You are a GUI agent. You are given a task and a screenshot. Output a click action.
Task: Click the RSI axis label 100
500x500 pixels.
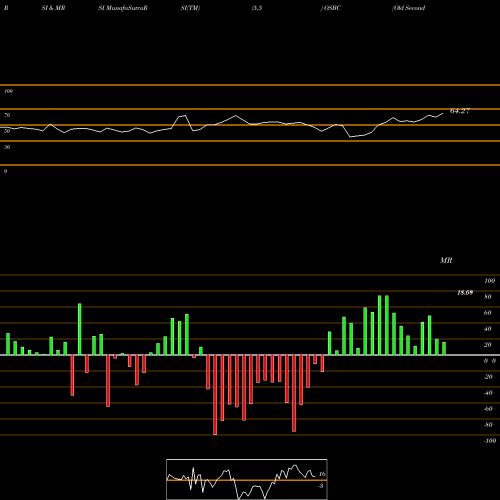pos(8,91)
